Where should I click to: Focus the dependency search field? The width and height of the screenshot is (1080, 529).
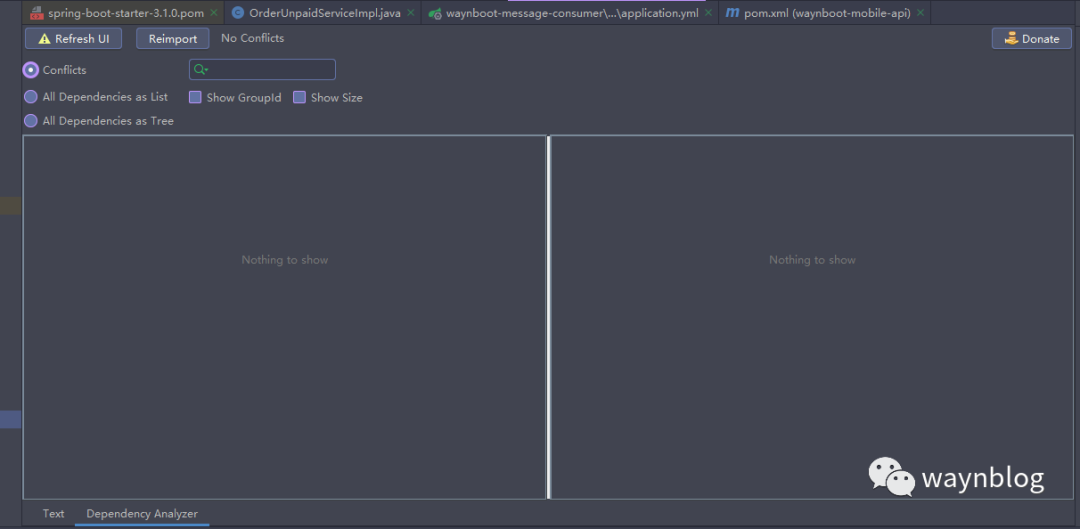(262, 70)
